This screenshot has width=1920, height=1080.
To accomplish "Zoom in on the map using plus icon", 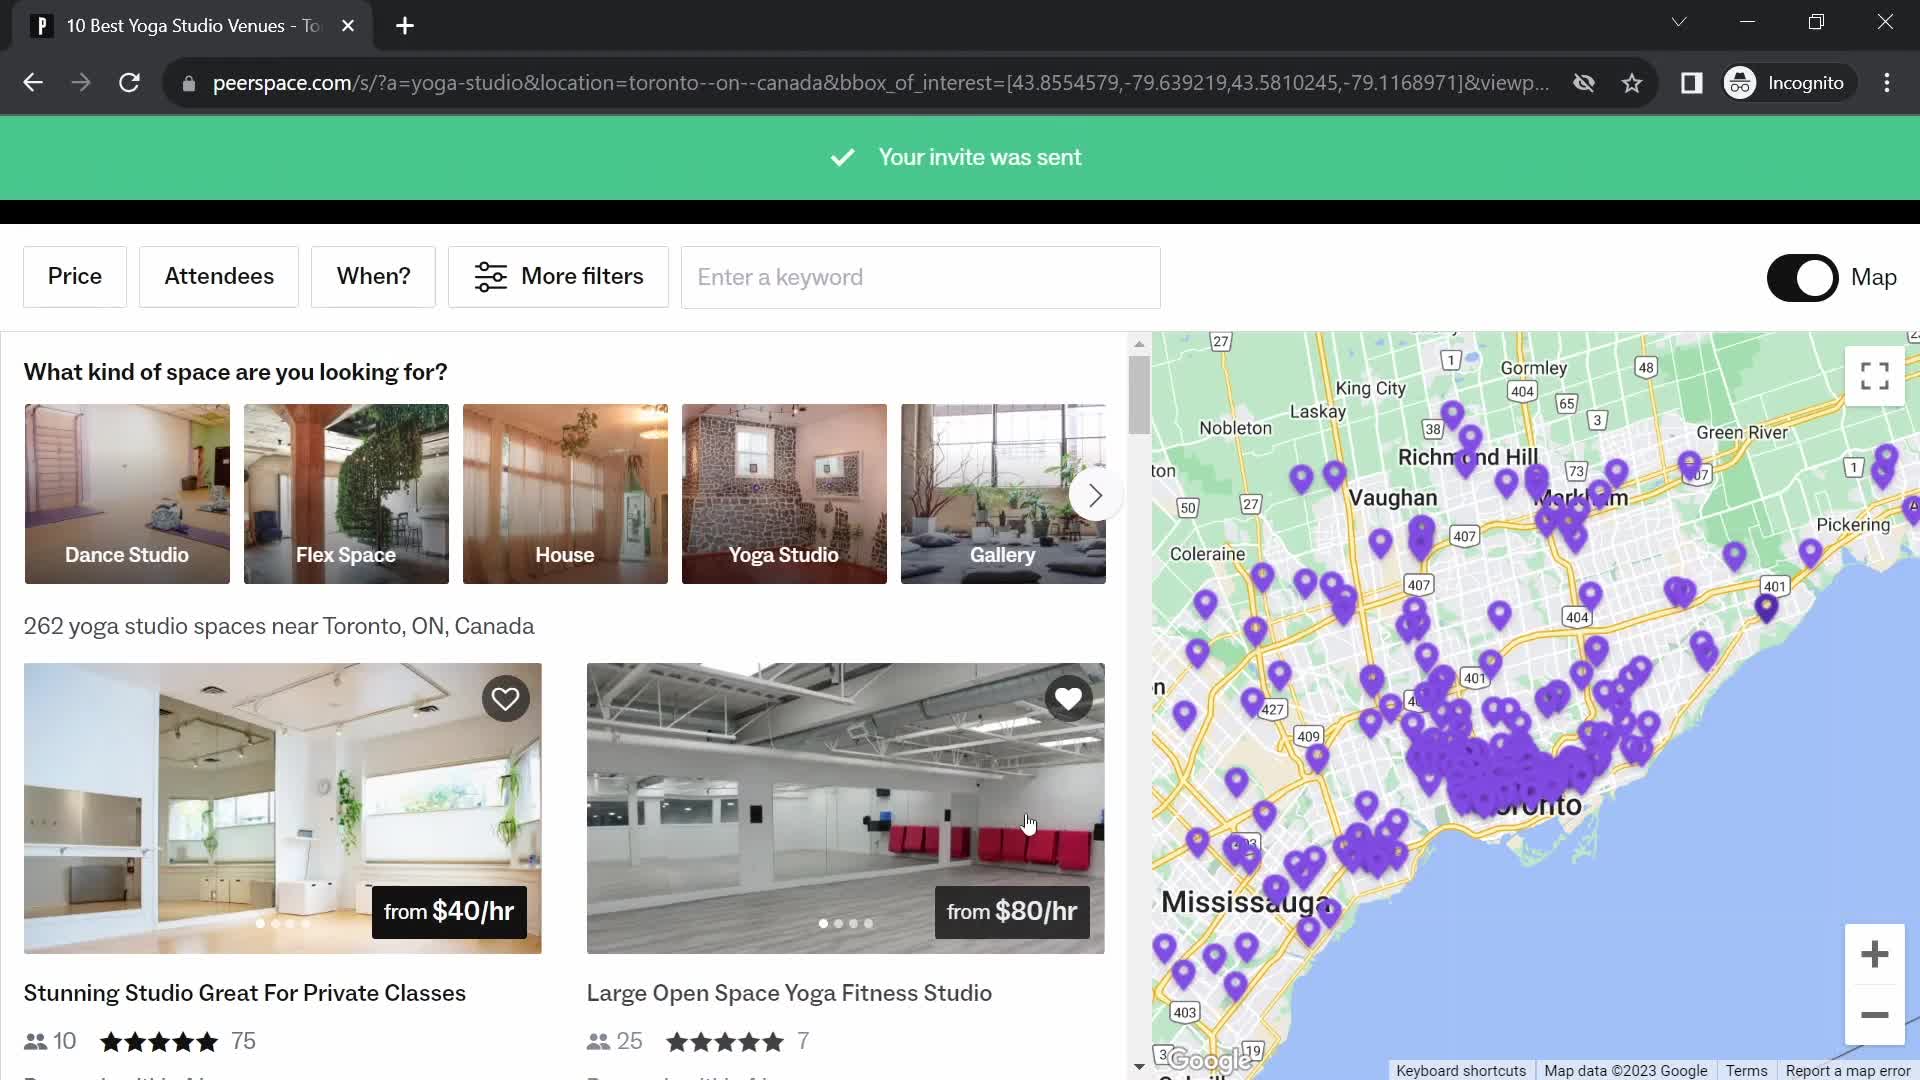I will click(x=1875, y=953).
